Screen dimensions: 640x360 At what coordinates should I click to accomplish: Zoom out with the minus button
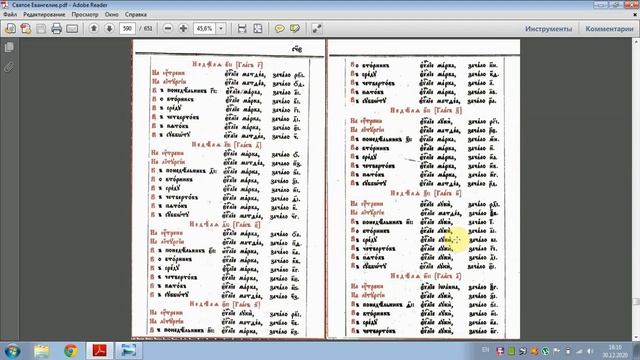click(x=168, y=28)
